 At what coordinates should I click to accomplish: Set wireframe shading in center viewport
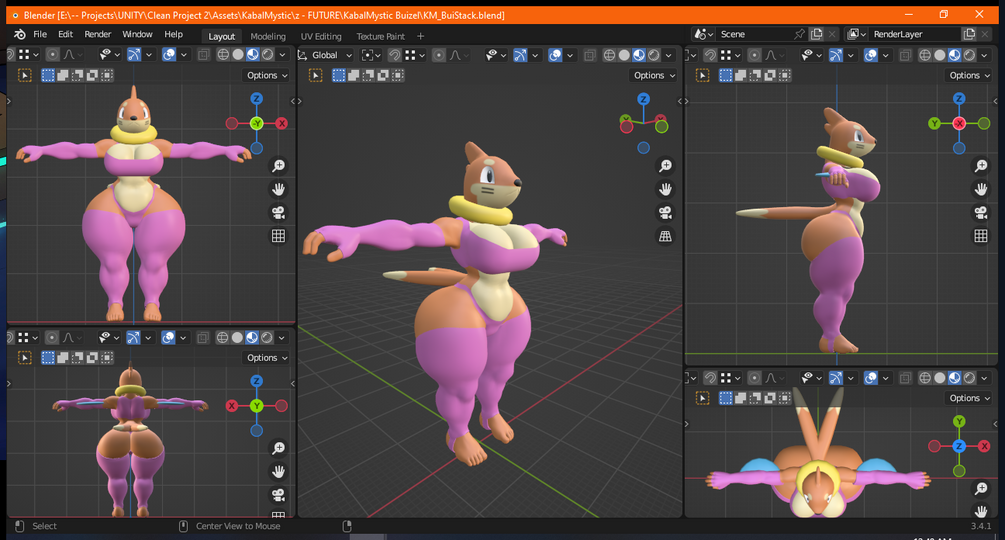click(610, 56)
